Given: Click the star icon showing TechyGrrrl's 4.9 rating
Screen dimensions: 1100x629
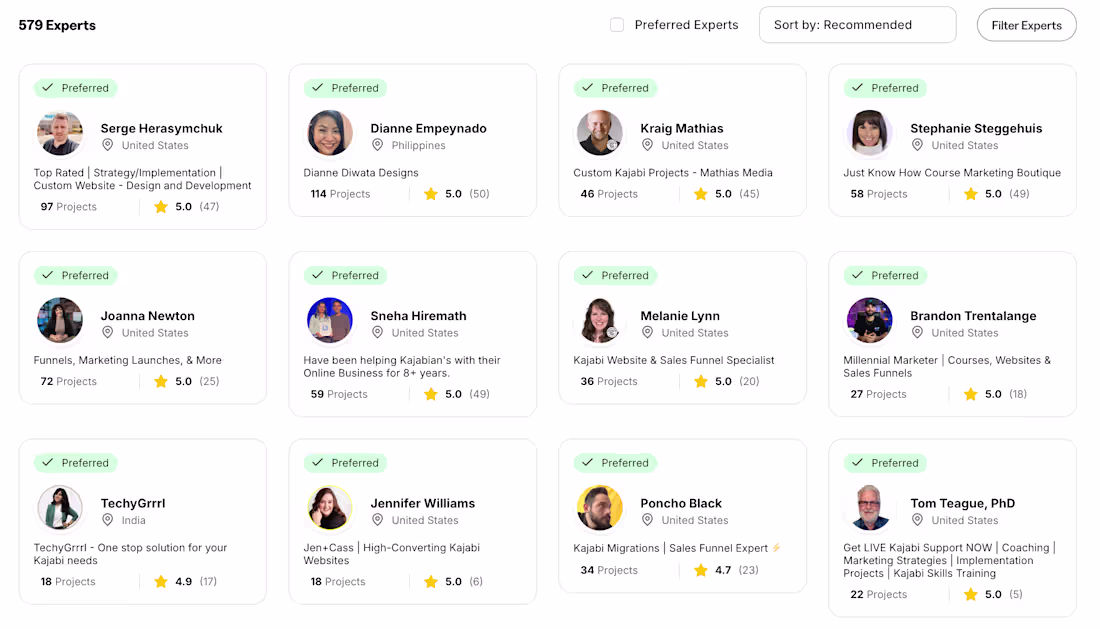Looking at the screenshot, I should 161,581.
